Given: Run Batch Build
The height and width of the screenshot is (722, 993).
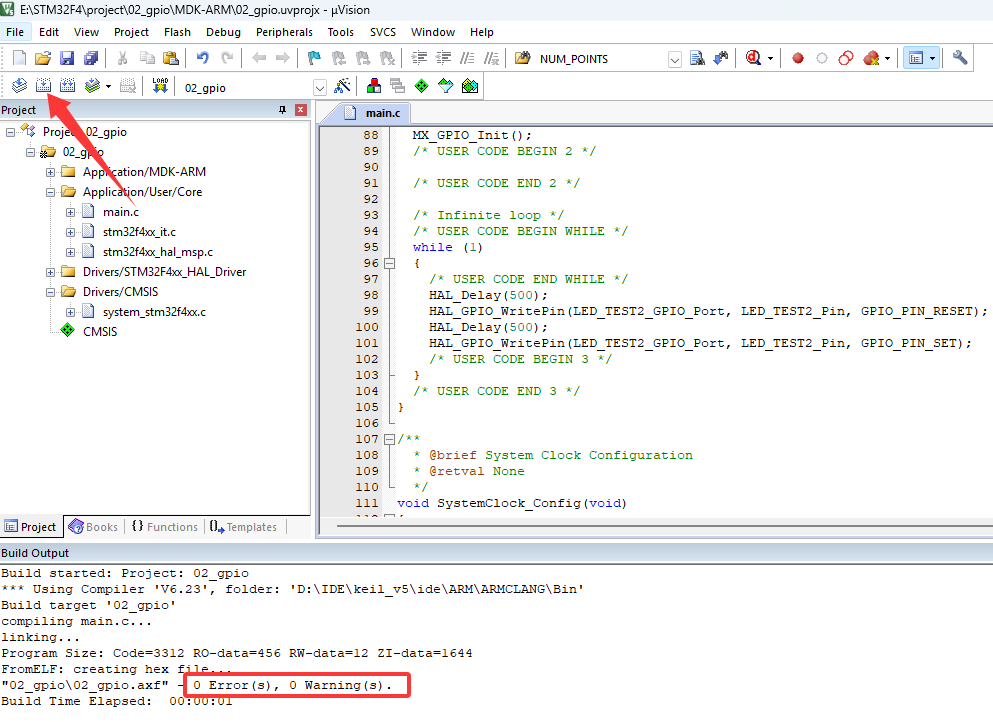Looking at the screenshot, I should (93, 86).
